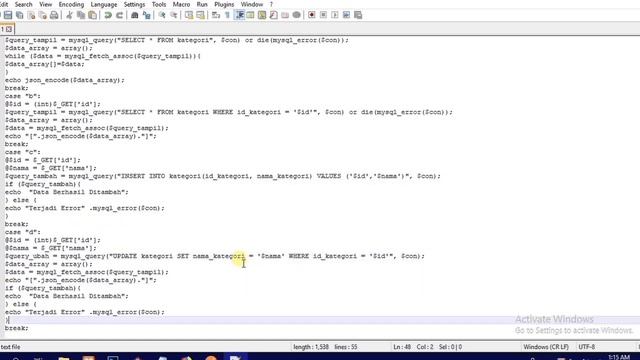The height and width of the screenshot is (360, 640).
Task: Click the 'while ($data = mysql_fetch_assoc' line
Action: (x=102, y=56)
